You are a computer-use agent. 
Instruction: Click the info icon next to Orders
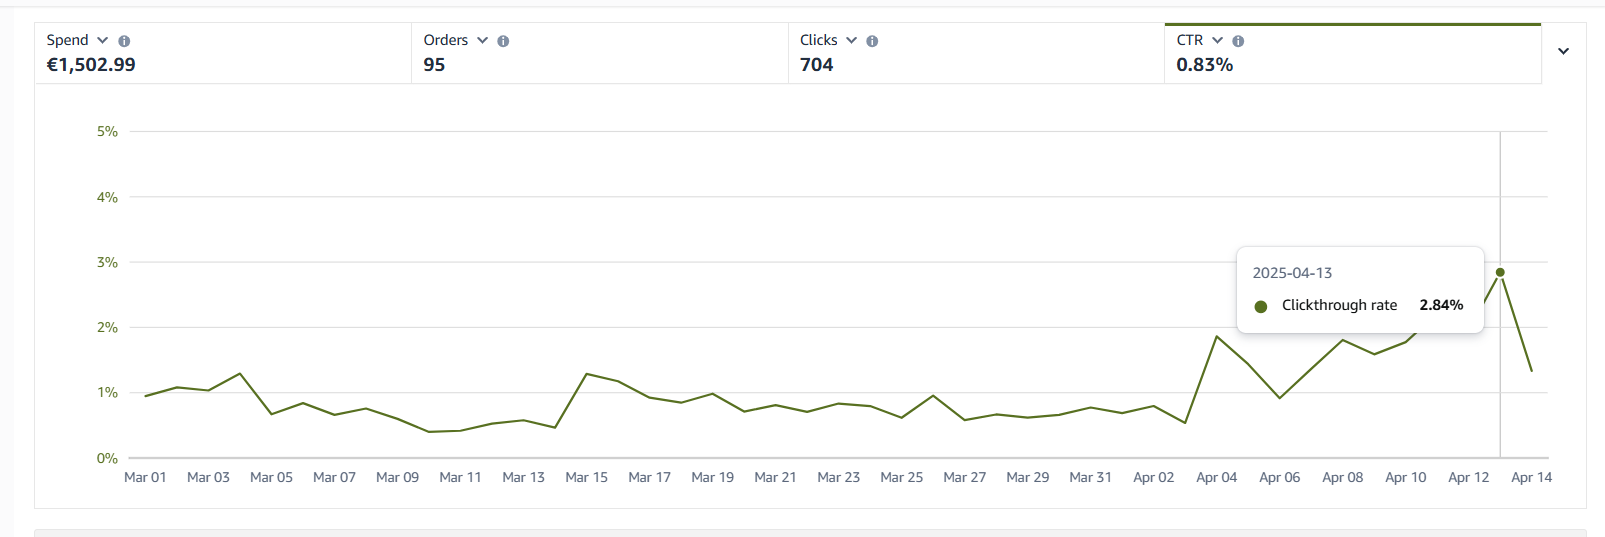click(x=503, y=41)
